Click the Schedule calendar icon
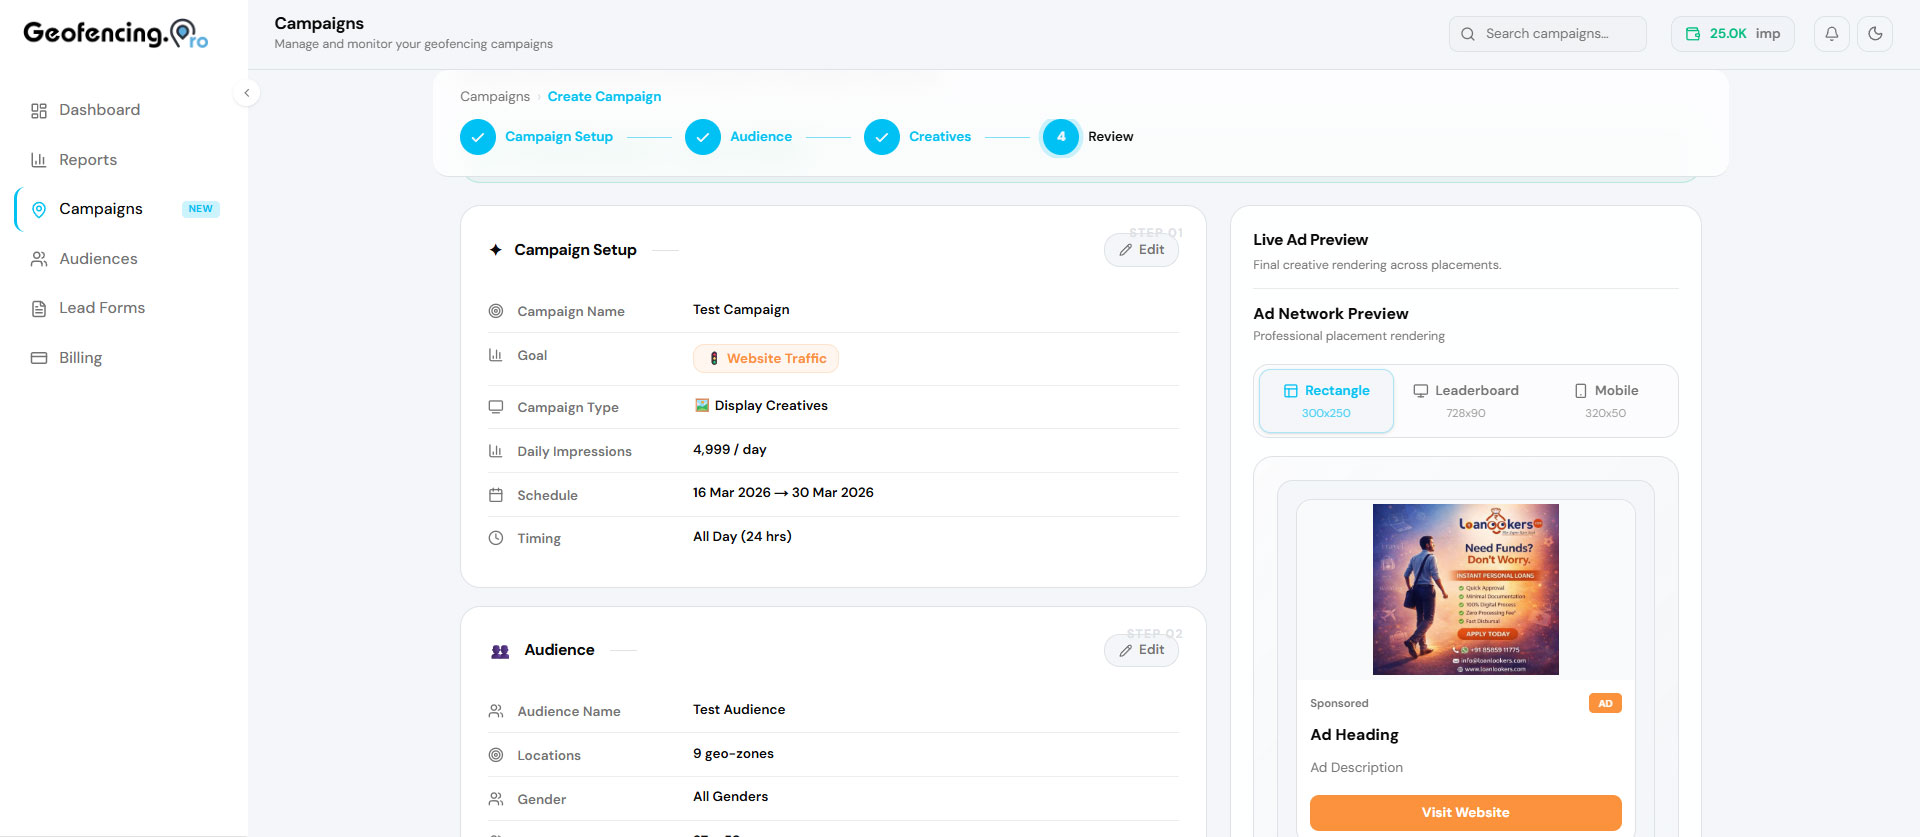 [x=496, y=495]
